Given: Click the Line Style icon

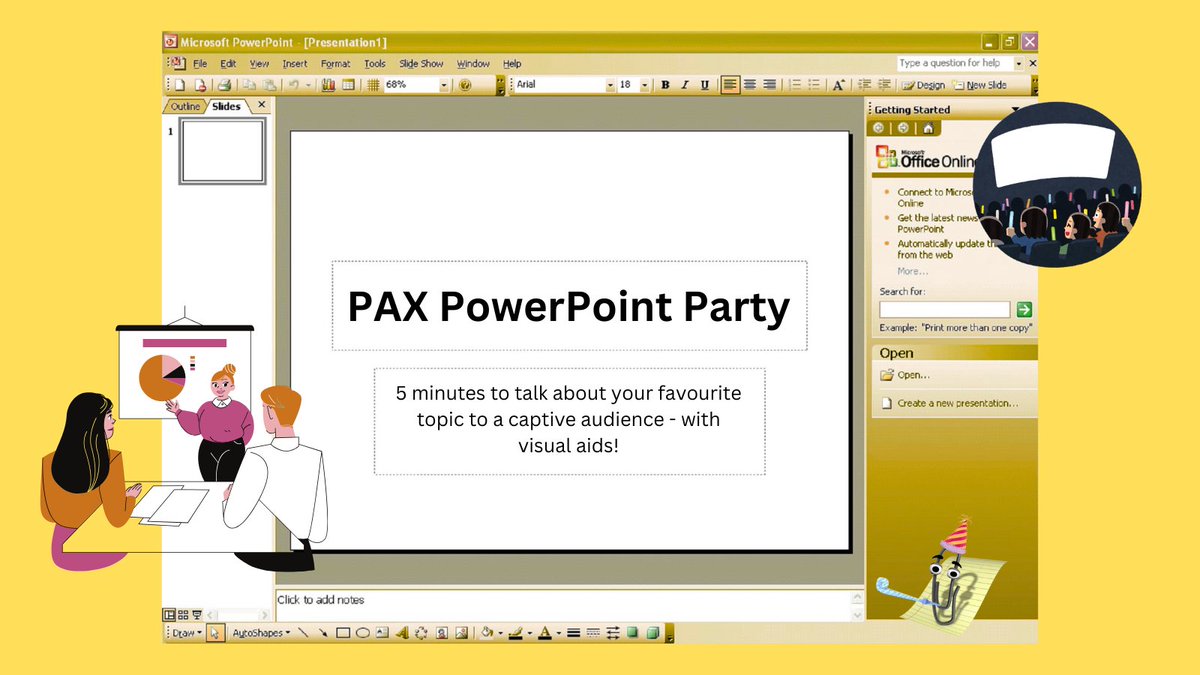Looking at the screenshot, I should click(574, 633).
